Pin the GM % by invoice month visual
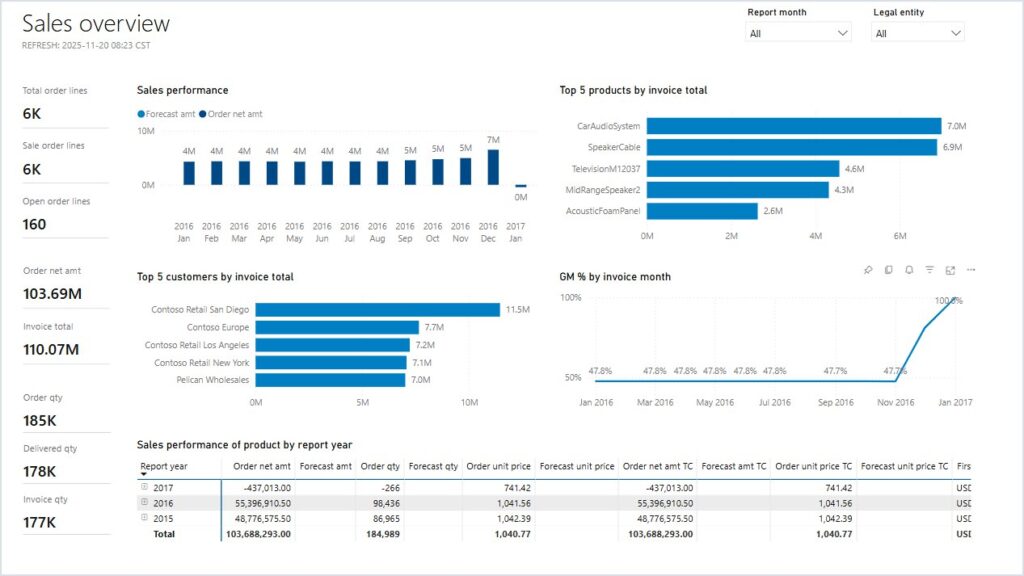This screenshot has height=576, width=1024. 868,270
